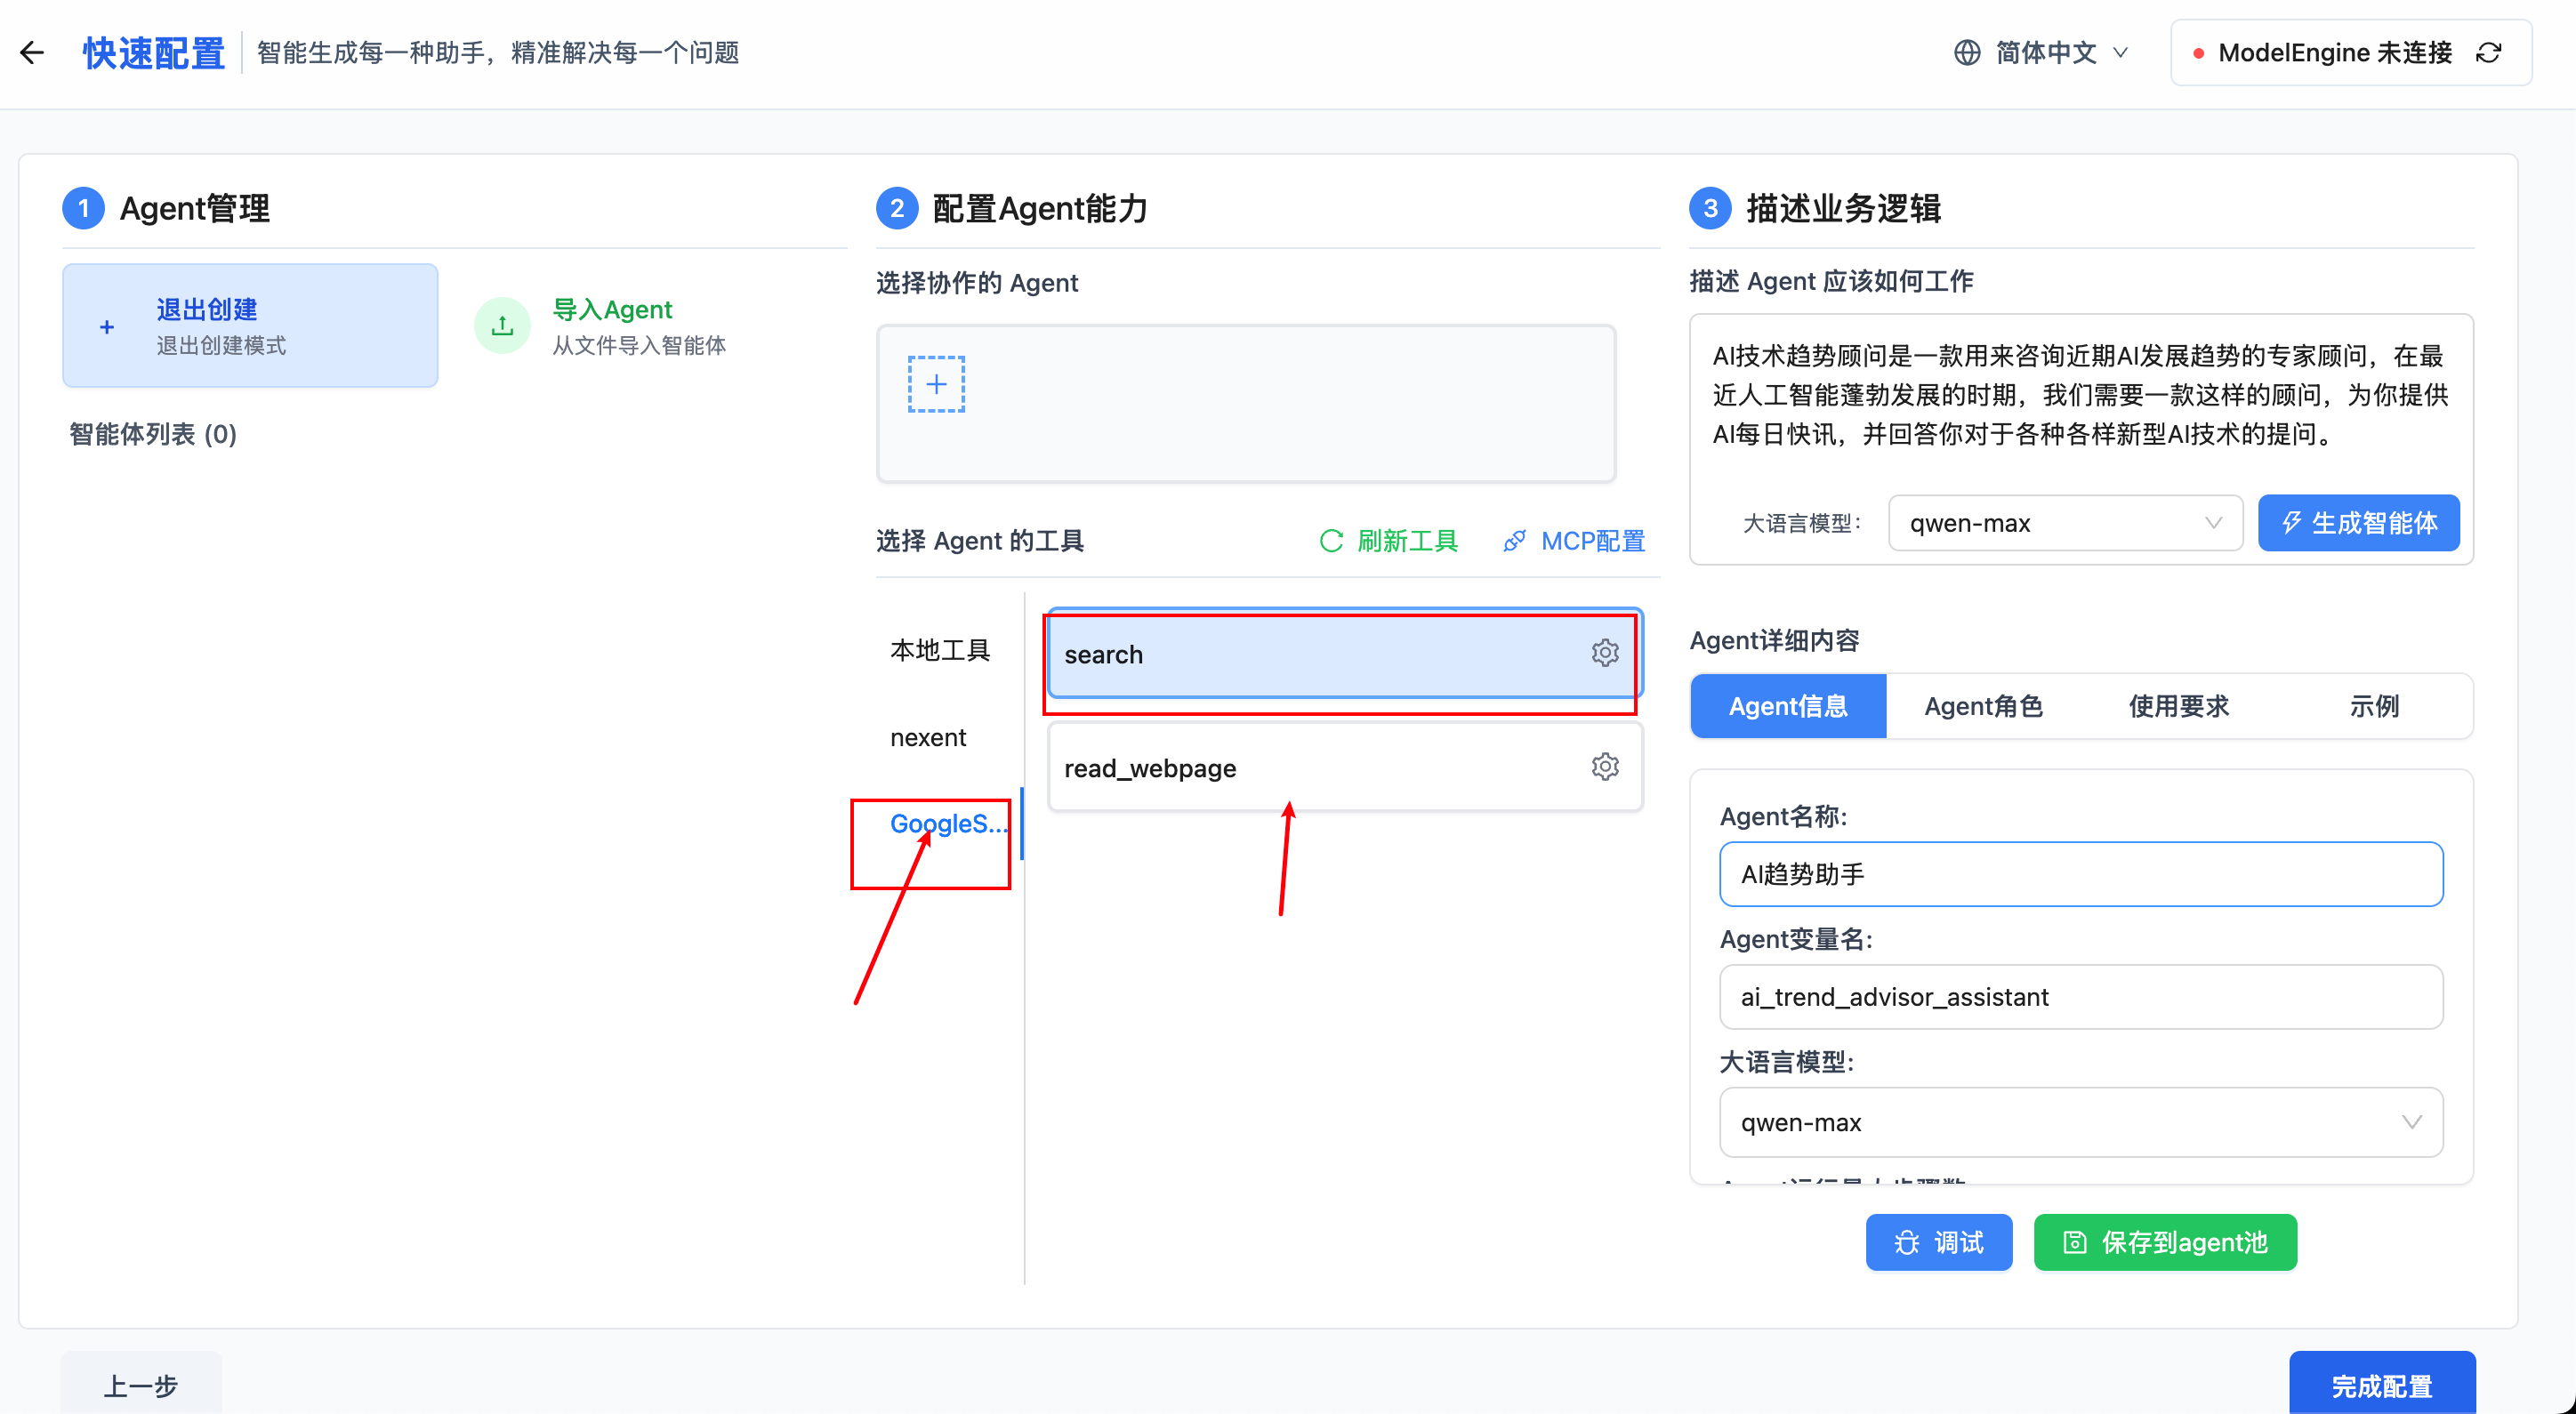Switch to the Agent角色 tab
Viewport: 2576px width, 1414px height.
coord(1983,706)
